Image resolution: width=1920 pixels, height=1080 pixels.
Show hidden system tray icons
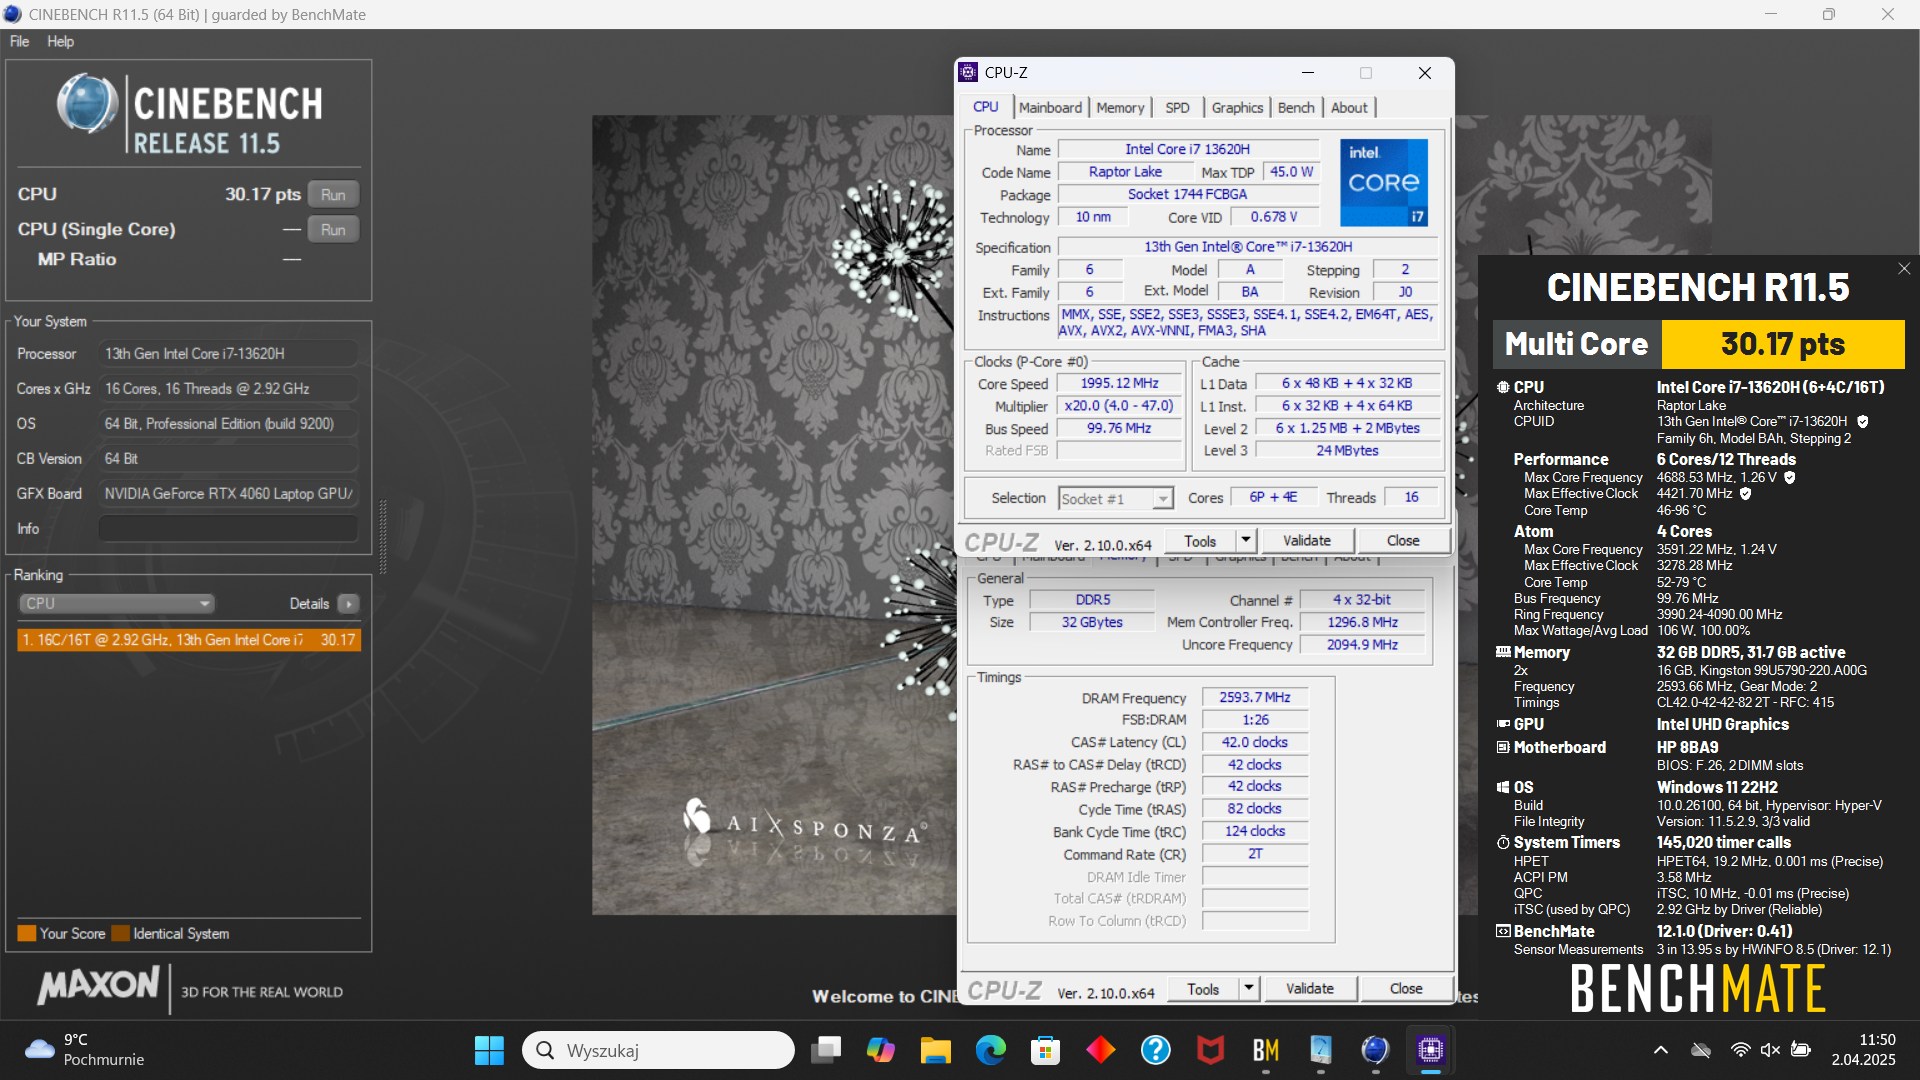coord(1661,1050)
